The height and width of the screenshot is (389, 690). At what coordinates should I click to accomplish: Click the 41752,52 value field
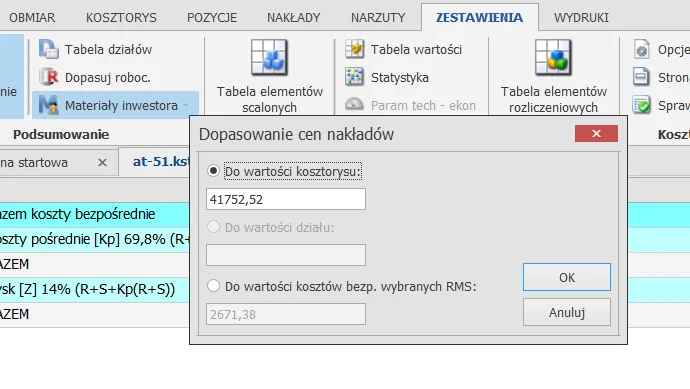286,199
